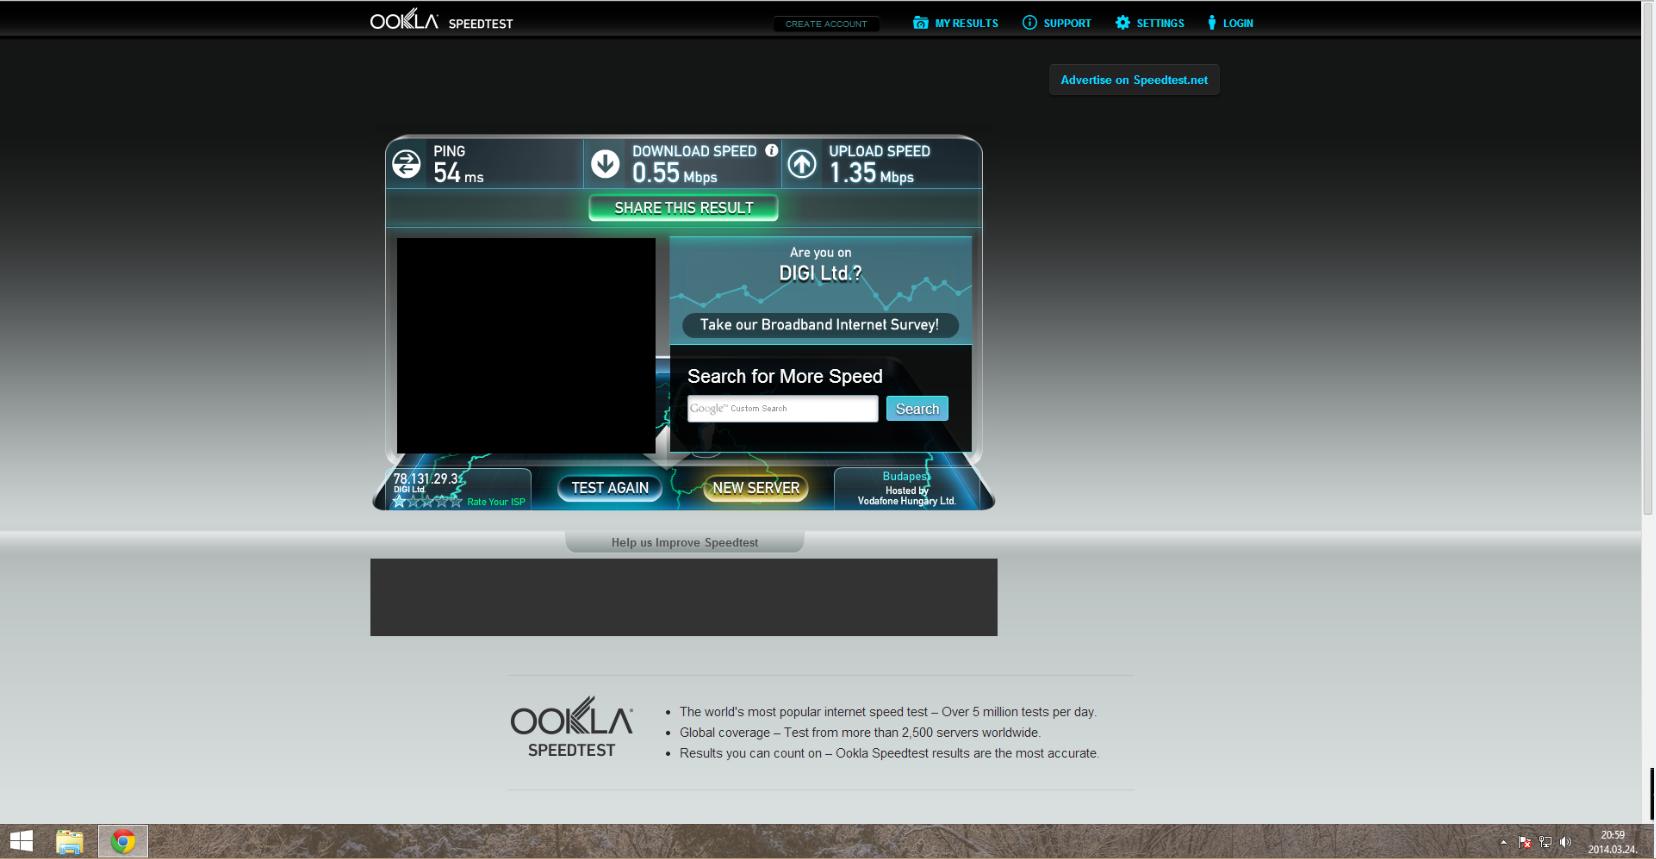Click the 0.55 Mbps download value

(x=674, y=173)
